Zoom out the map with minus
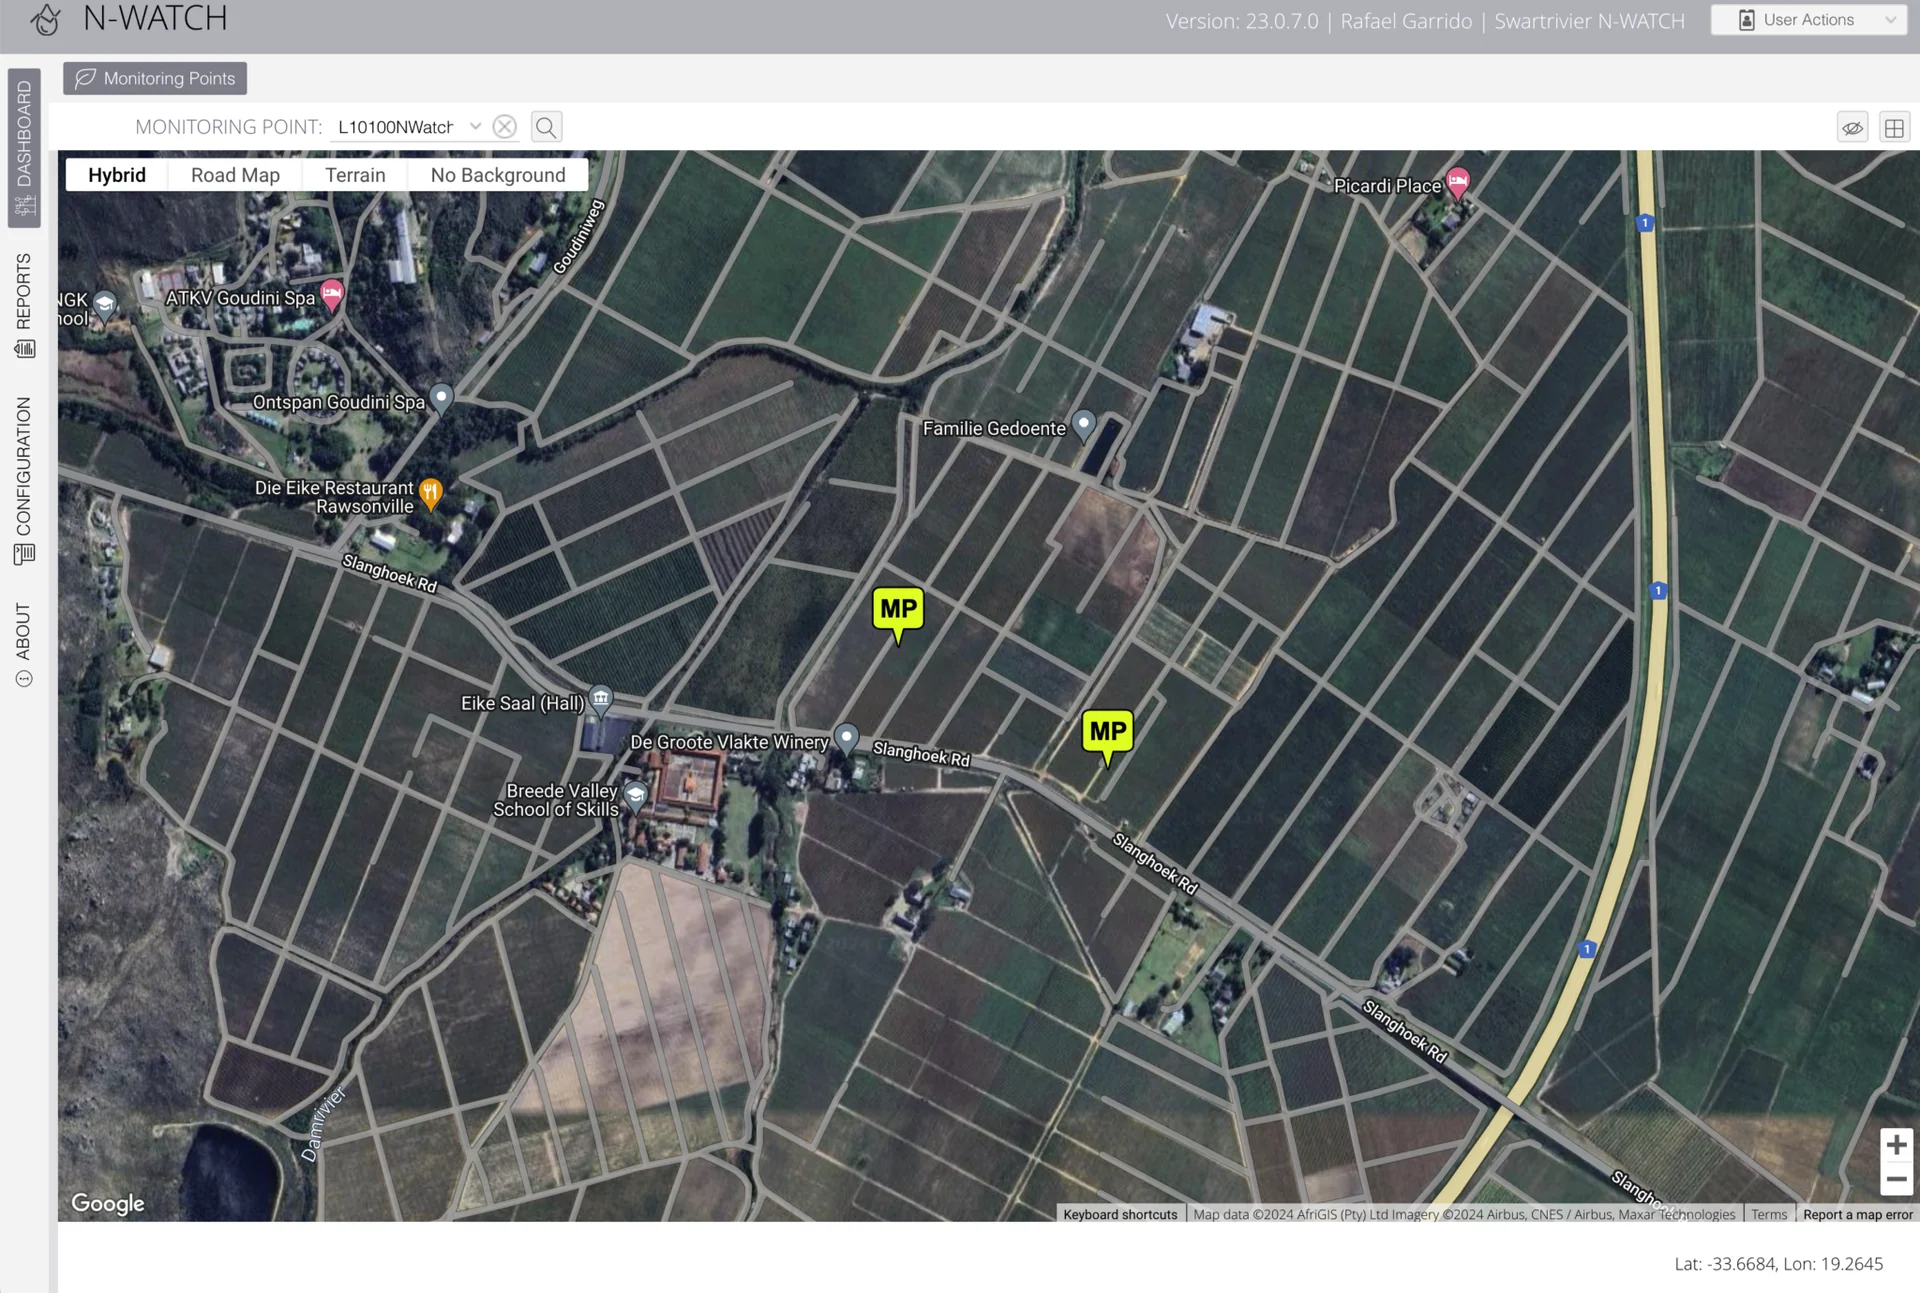This screenshot has width=1920, height=1293. click(x=1896, y=1180)
